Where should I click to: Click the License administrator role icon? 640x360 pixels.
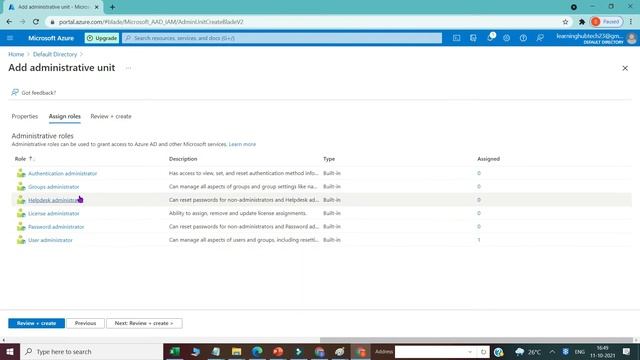tap(21, 213)
